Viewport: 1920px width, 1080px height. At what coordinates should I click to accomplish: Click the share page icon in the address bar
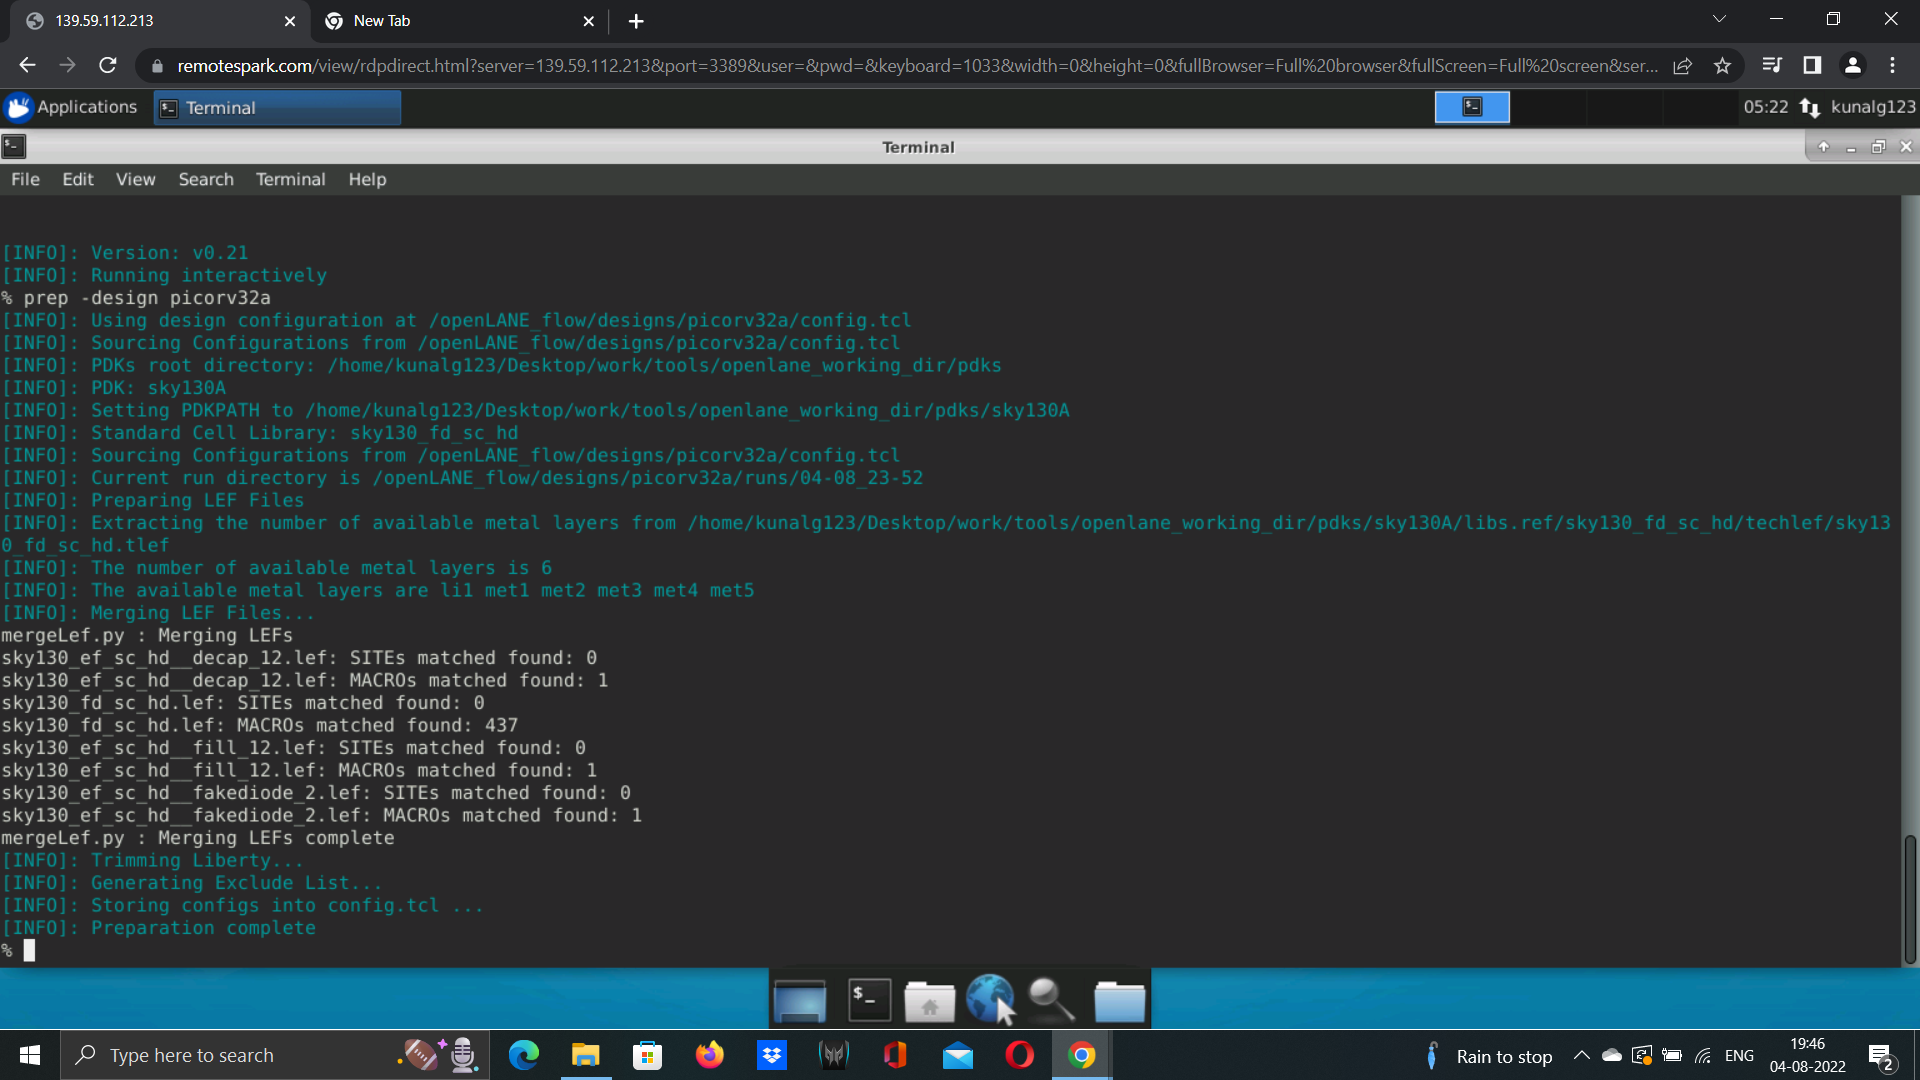(1683, 66)
